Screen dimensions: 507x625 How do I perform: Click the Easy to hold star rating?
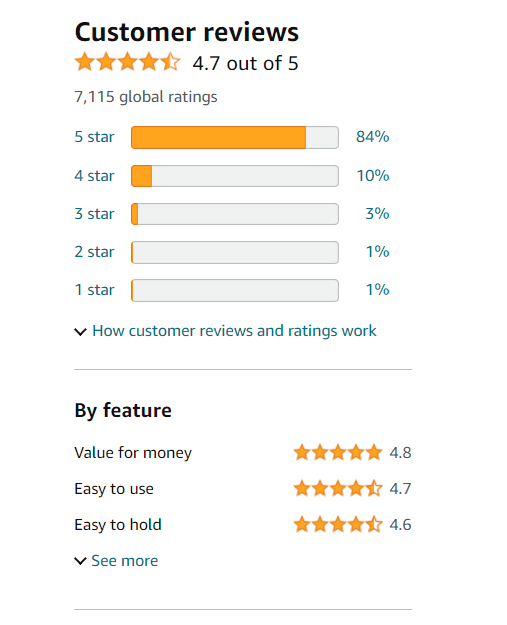pyautogui.click(x=338, y=525)
